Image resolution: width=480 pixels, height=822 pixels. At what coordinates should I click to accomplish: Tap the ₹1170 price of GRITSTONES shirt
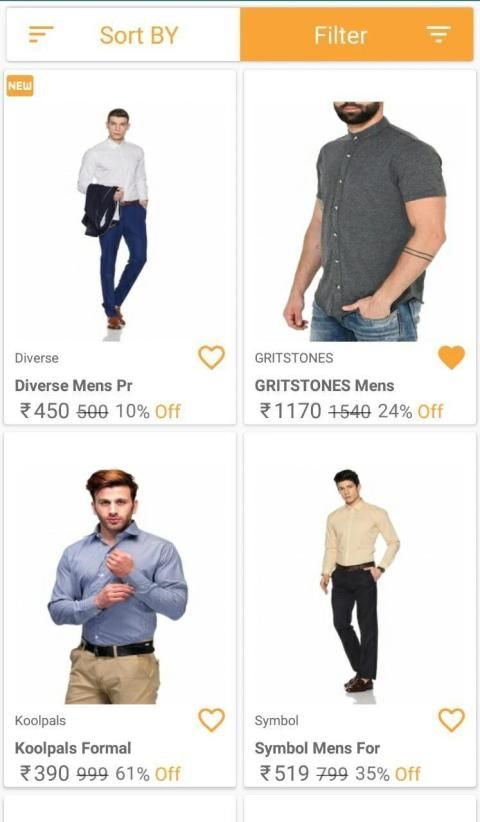[x=290, y=411]
